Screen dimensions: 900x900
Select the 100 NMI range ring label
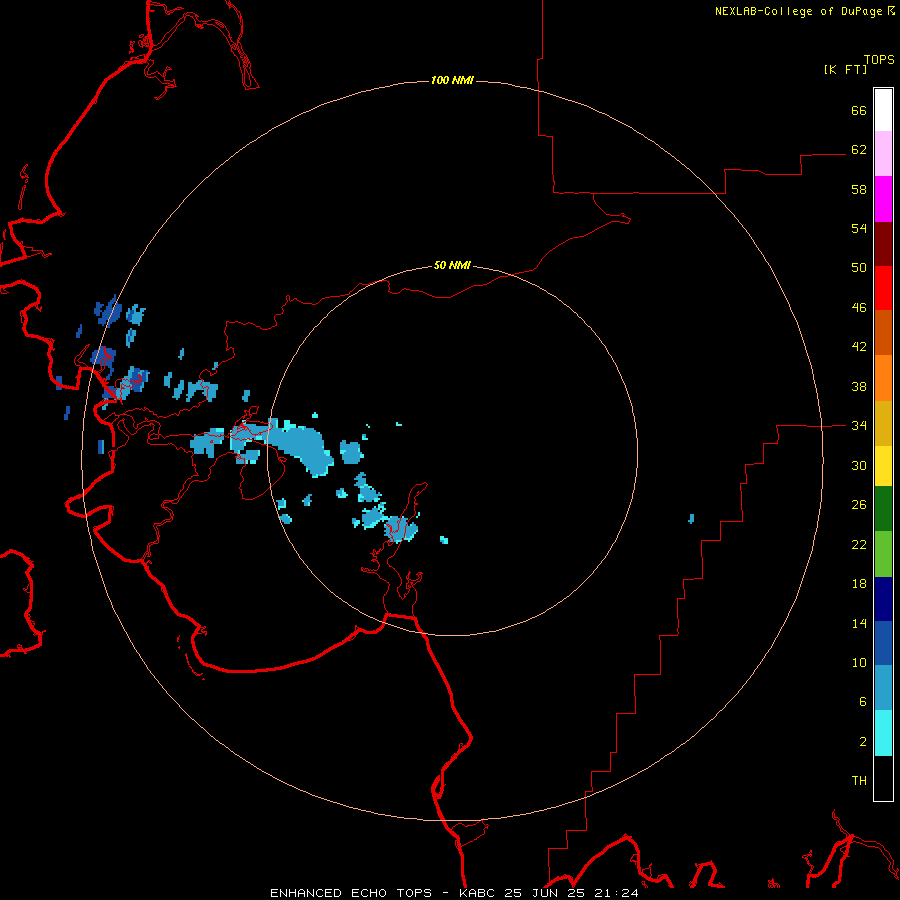pyautogui.click(x=452, y=80)
